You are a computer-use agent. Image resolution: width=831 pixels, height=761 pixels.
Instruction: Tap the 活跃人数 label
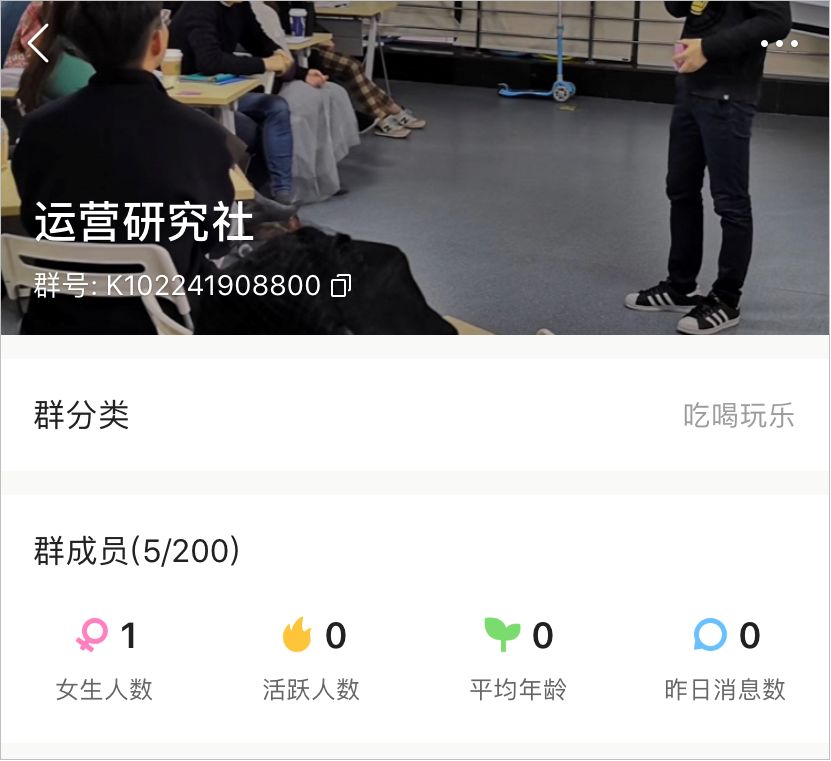pyautogui.click(x=311, y=689)
